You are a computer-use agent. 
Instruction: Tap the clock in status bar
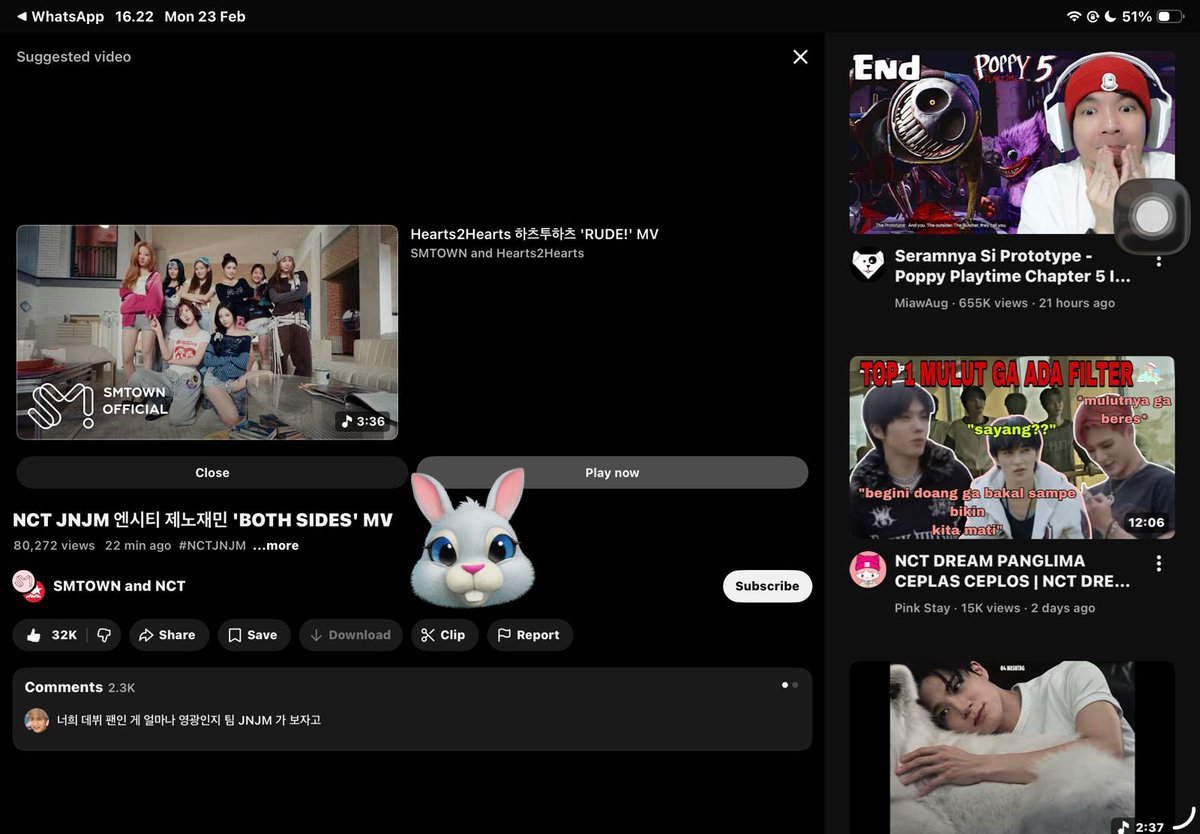click(134, 17)
